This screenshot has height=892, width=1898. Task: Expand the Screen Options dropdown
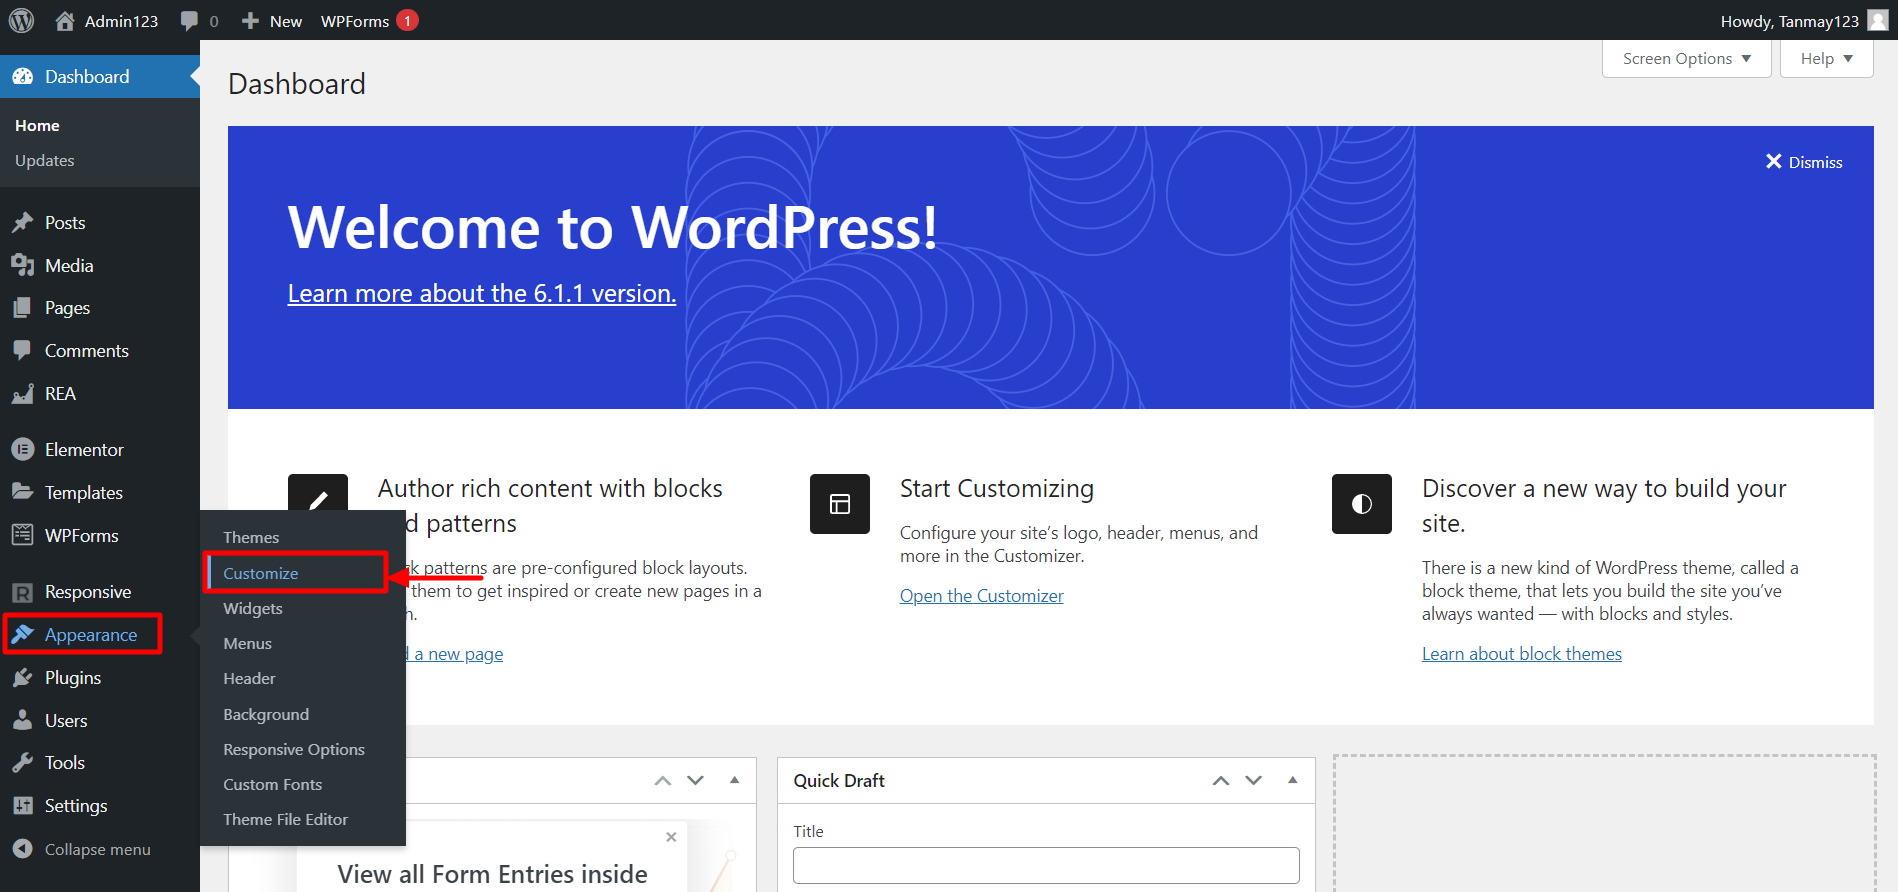coord(1687,59)
